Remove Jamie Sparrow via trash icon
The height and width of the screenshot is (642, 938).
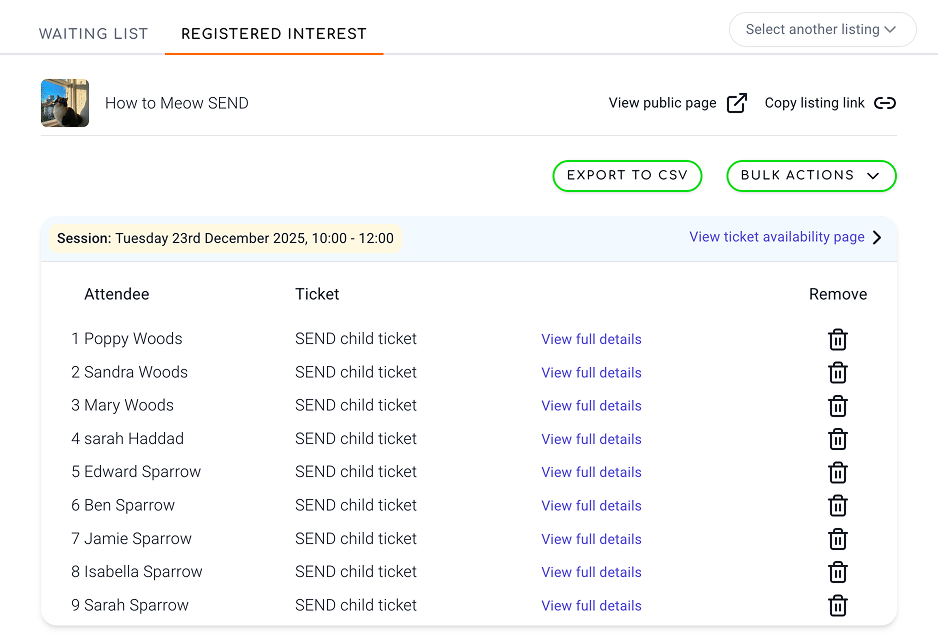838,539
